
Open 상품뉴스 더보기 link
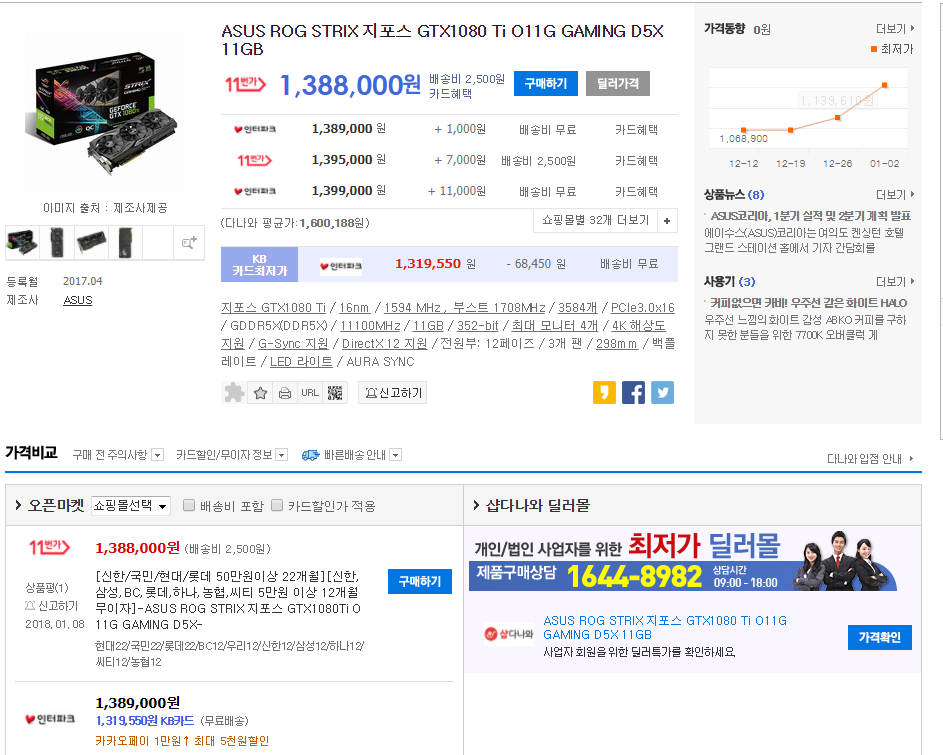(895, 195)
